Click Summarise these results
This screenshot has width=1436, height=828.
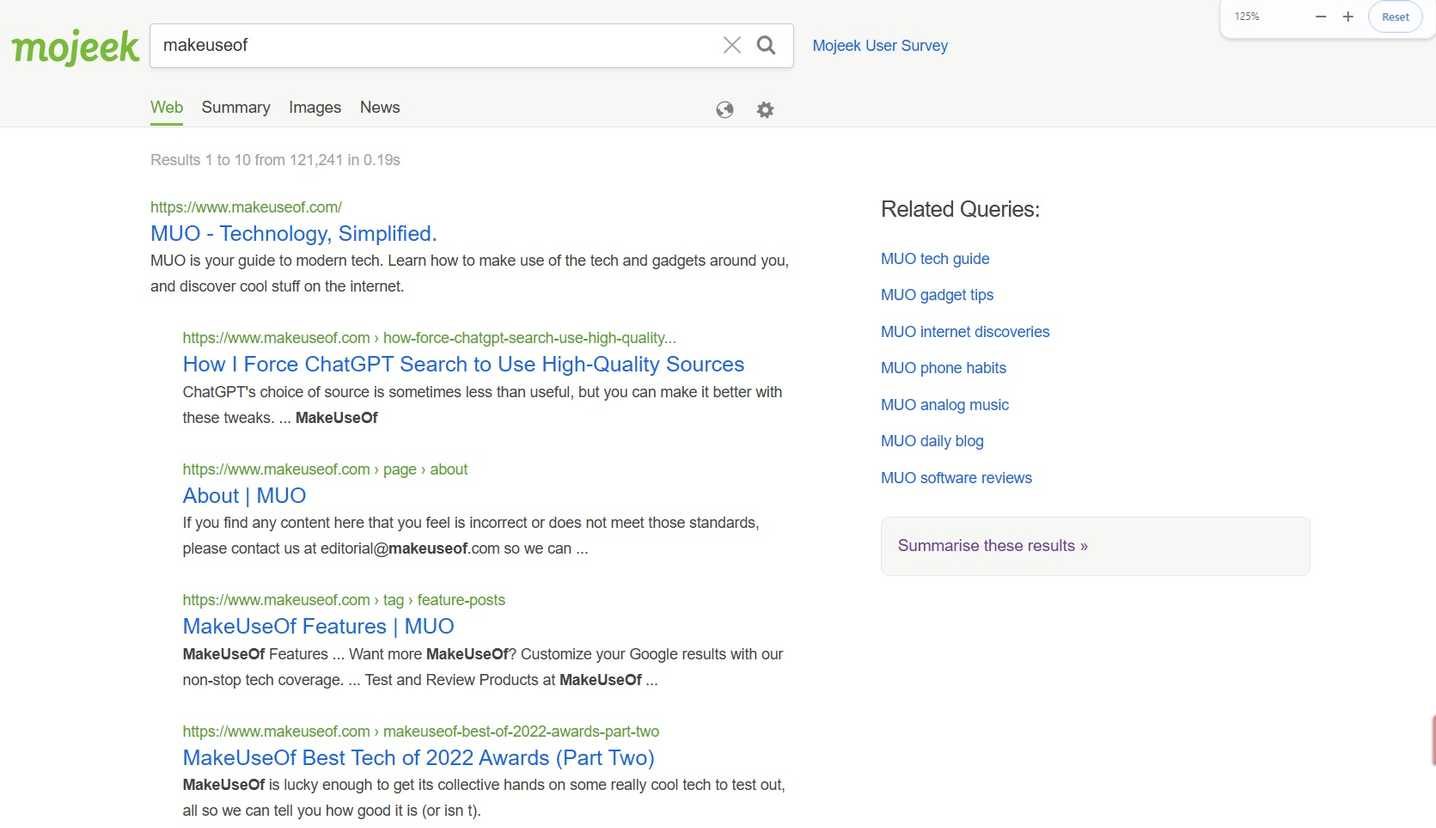click(x=992, y=545)
